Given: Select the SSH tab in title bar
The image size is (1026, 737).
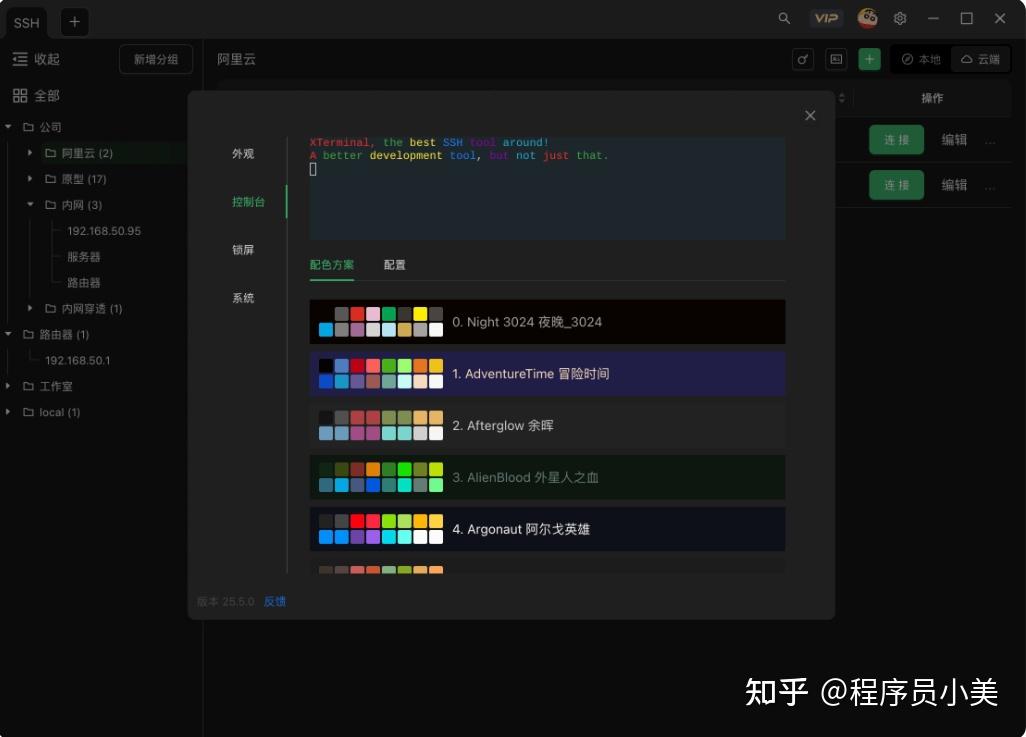Looking at the screenshot, I should pyautogui.click(x=27, y=23).
